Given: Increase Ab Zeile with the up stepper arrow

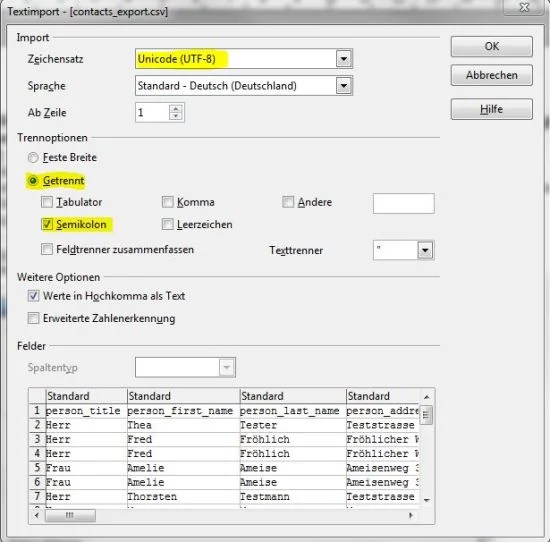Looking at the screenshot, I should pyautogui.click(x=176, y=108).
